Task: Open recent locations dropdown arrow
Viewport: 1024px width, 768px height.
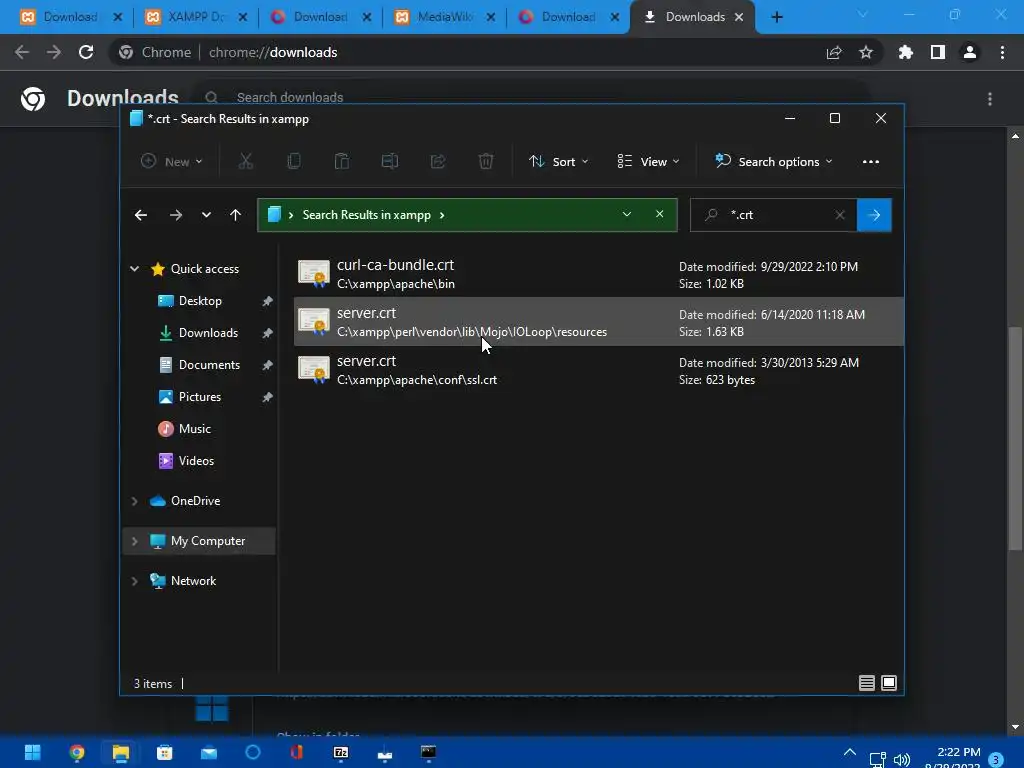Action: [206, 215]
